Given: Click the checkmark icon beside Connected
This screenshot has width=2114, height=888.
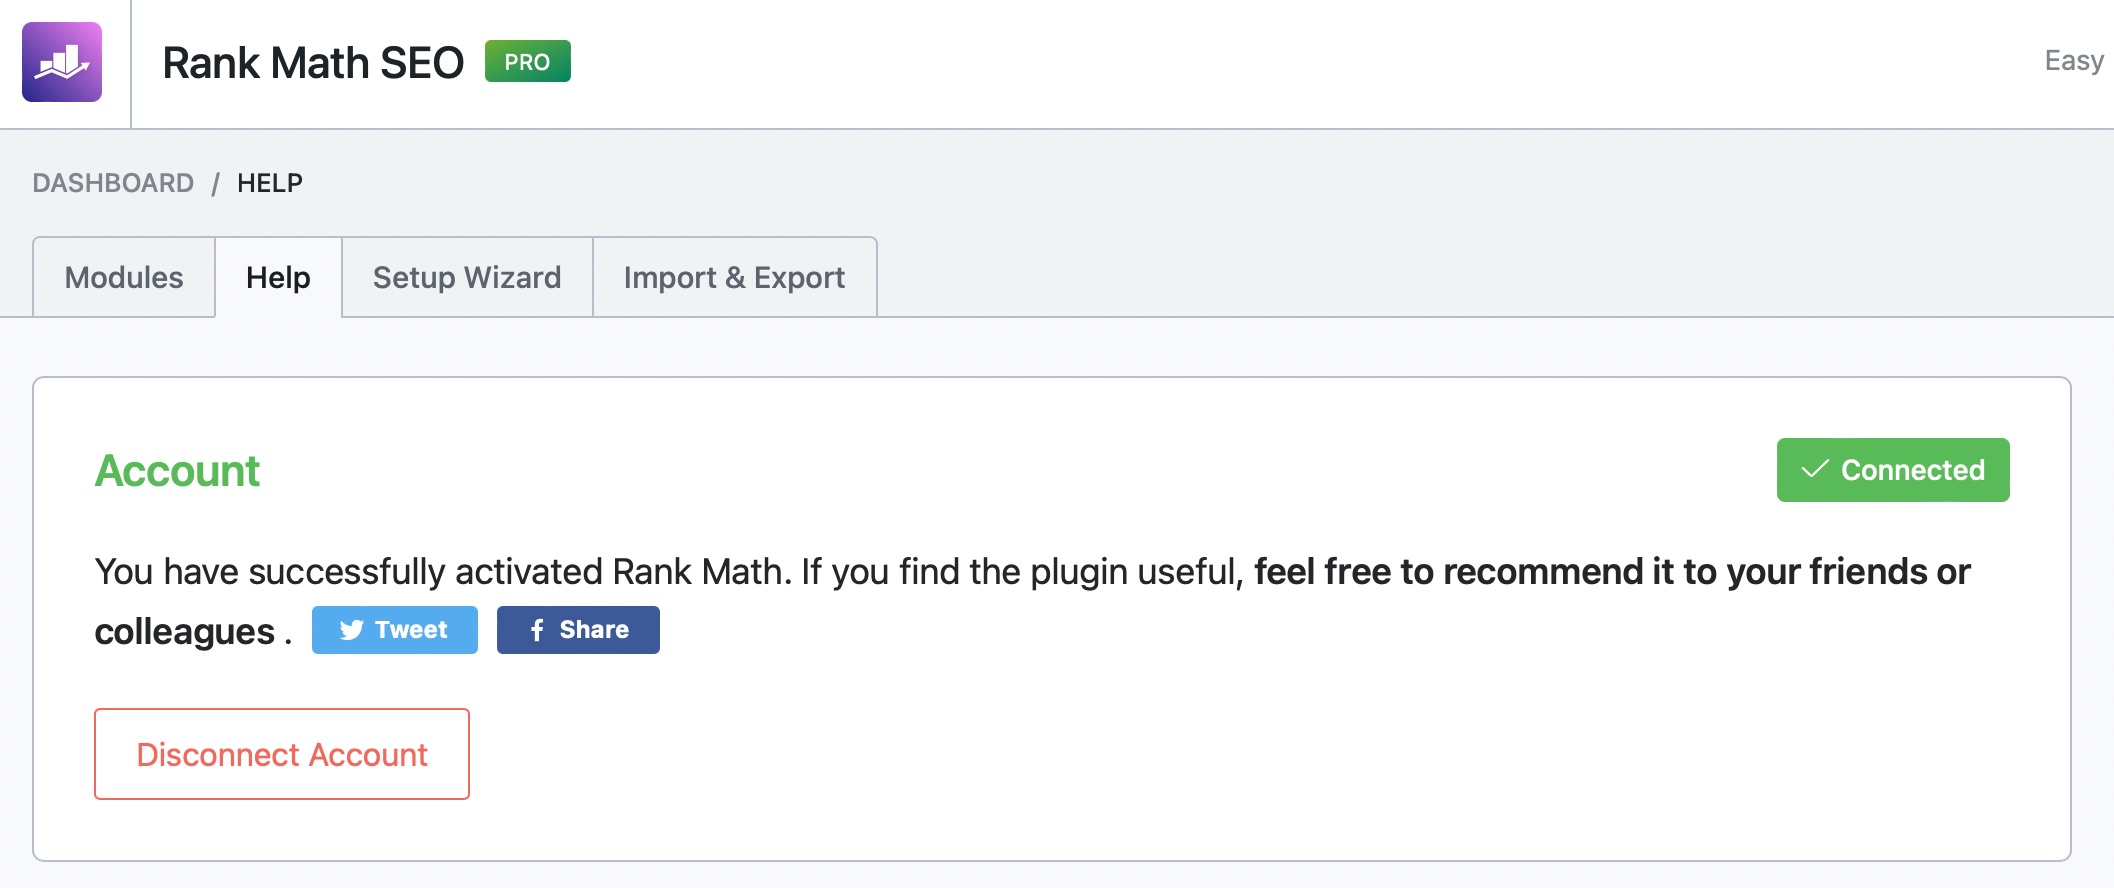Looking at the screenshot, I should (x=1814, y=470).
